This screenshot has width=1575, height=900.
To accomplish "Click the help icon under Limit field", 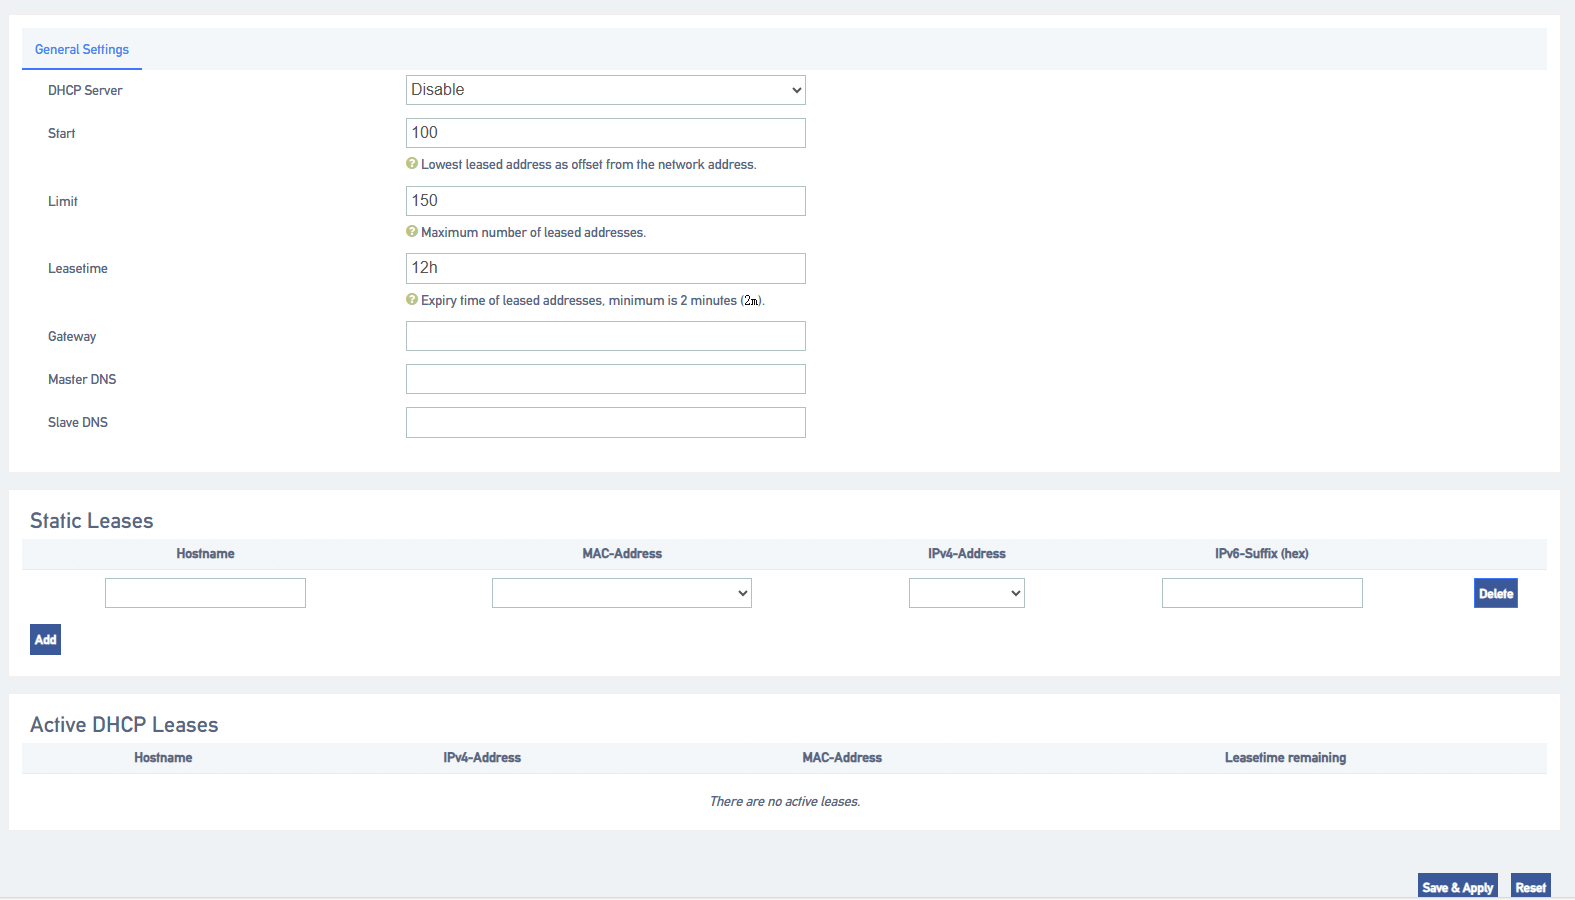I will 412,232.
